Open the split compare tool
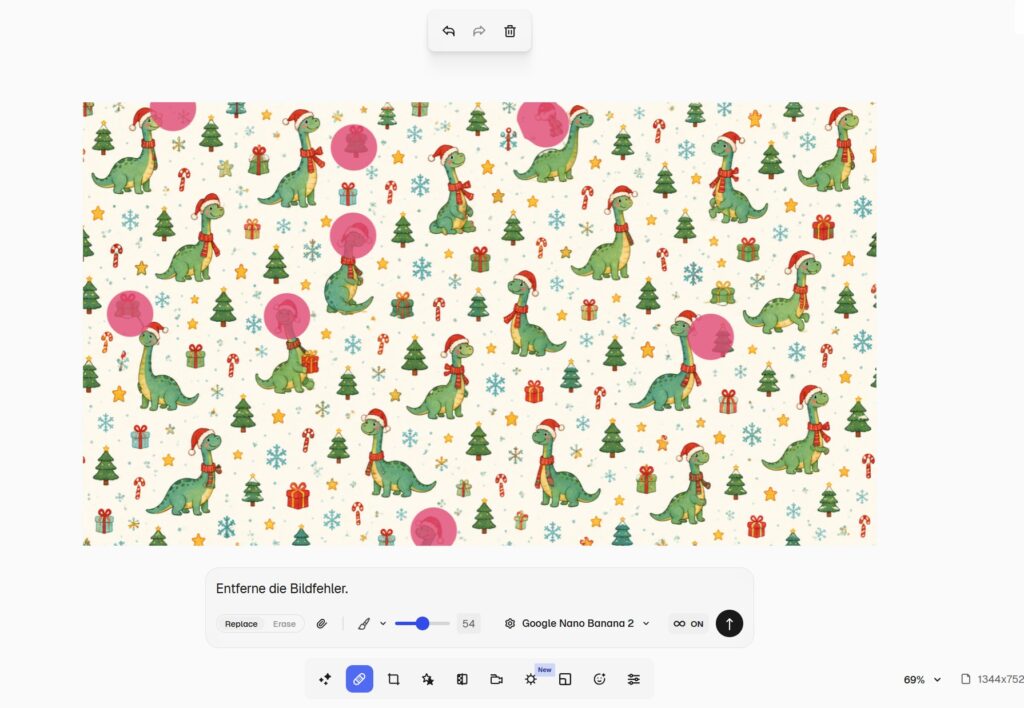Image resolution: width=1024 pixels, height=708 pixels. pos(462,679)
